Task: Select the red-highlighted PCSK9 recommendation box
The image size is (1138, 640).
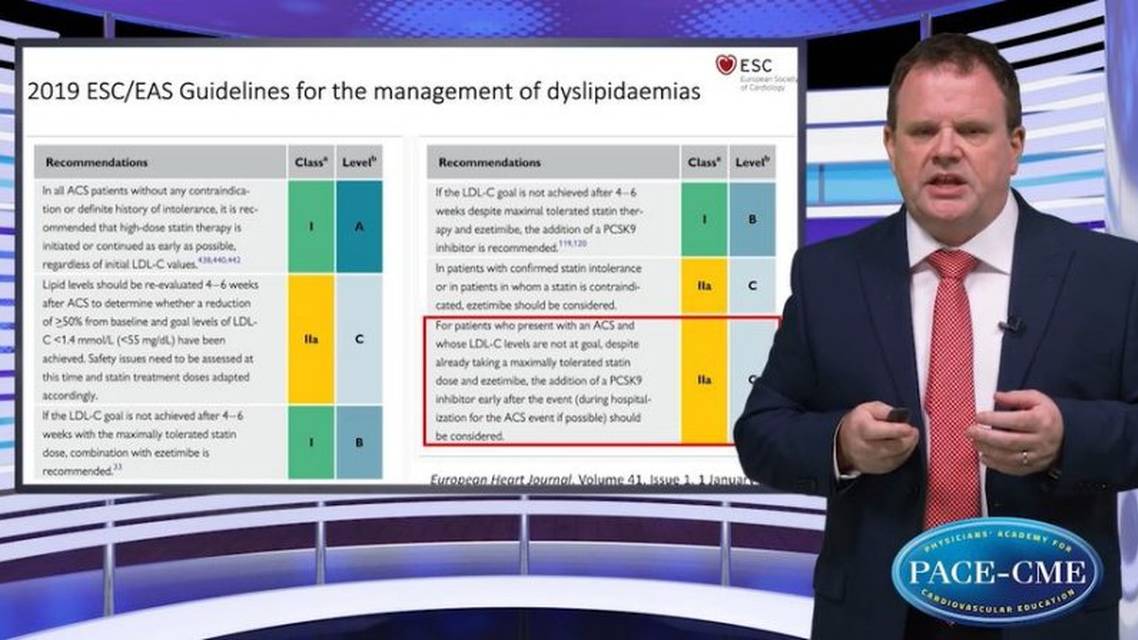Action: pyautogui.click(x=605, y=379)
